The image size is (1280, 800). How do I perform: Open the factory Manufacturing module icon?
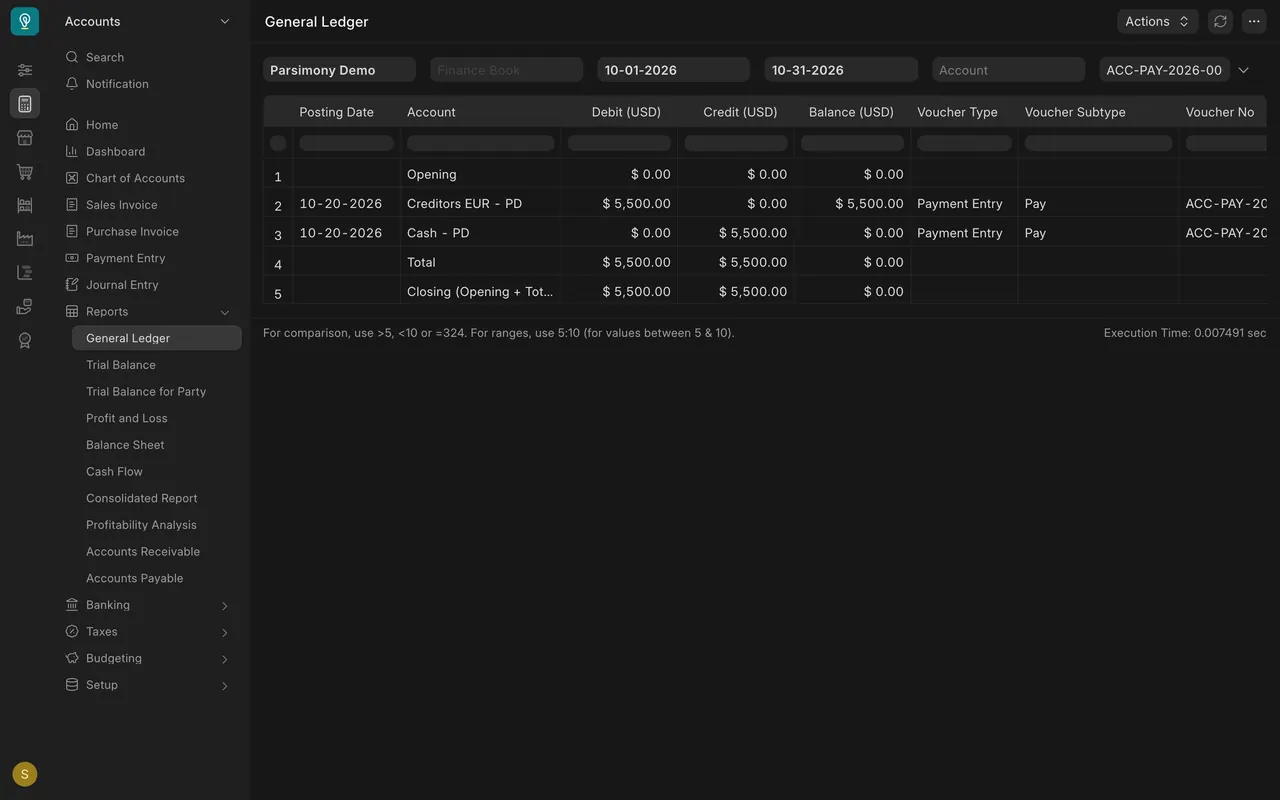[x=25, y=239]
